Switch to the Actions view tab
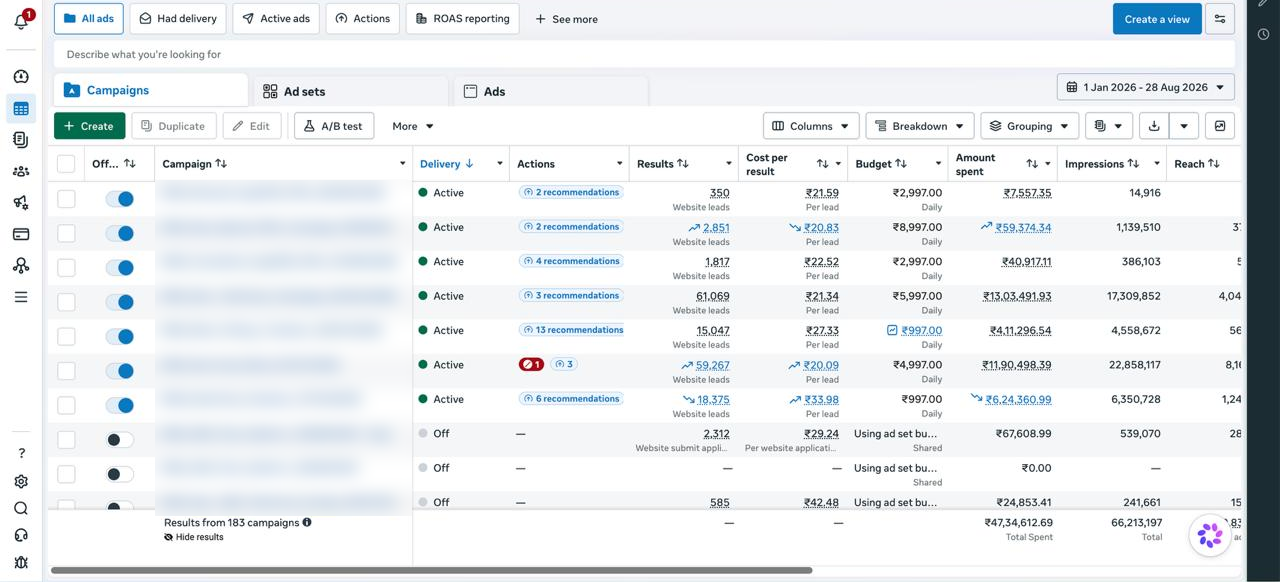1280x582 pixels. tap(363, 19)
